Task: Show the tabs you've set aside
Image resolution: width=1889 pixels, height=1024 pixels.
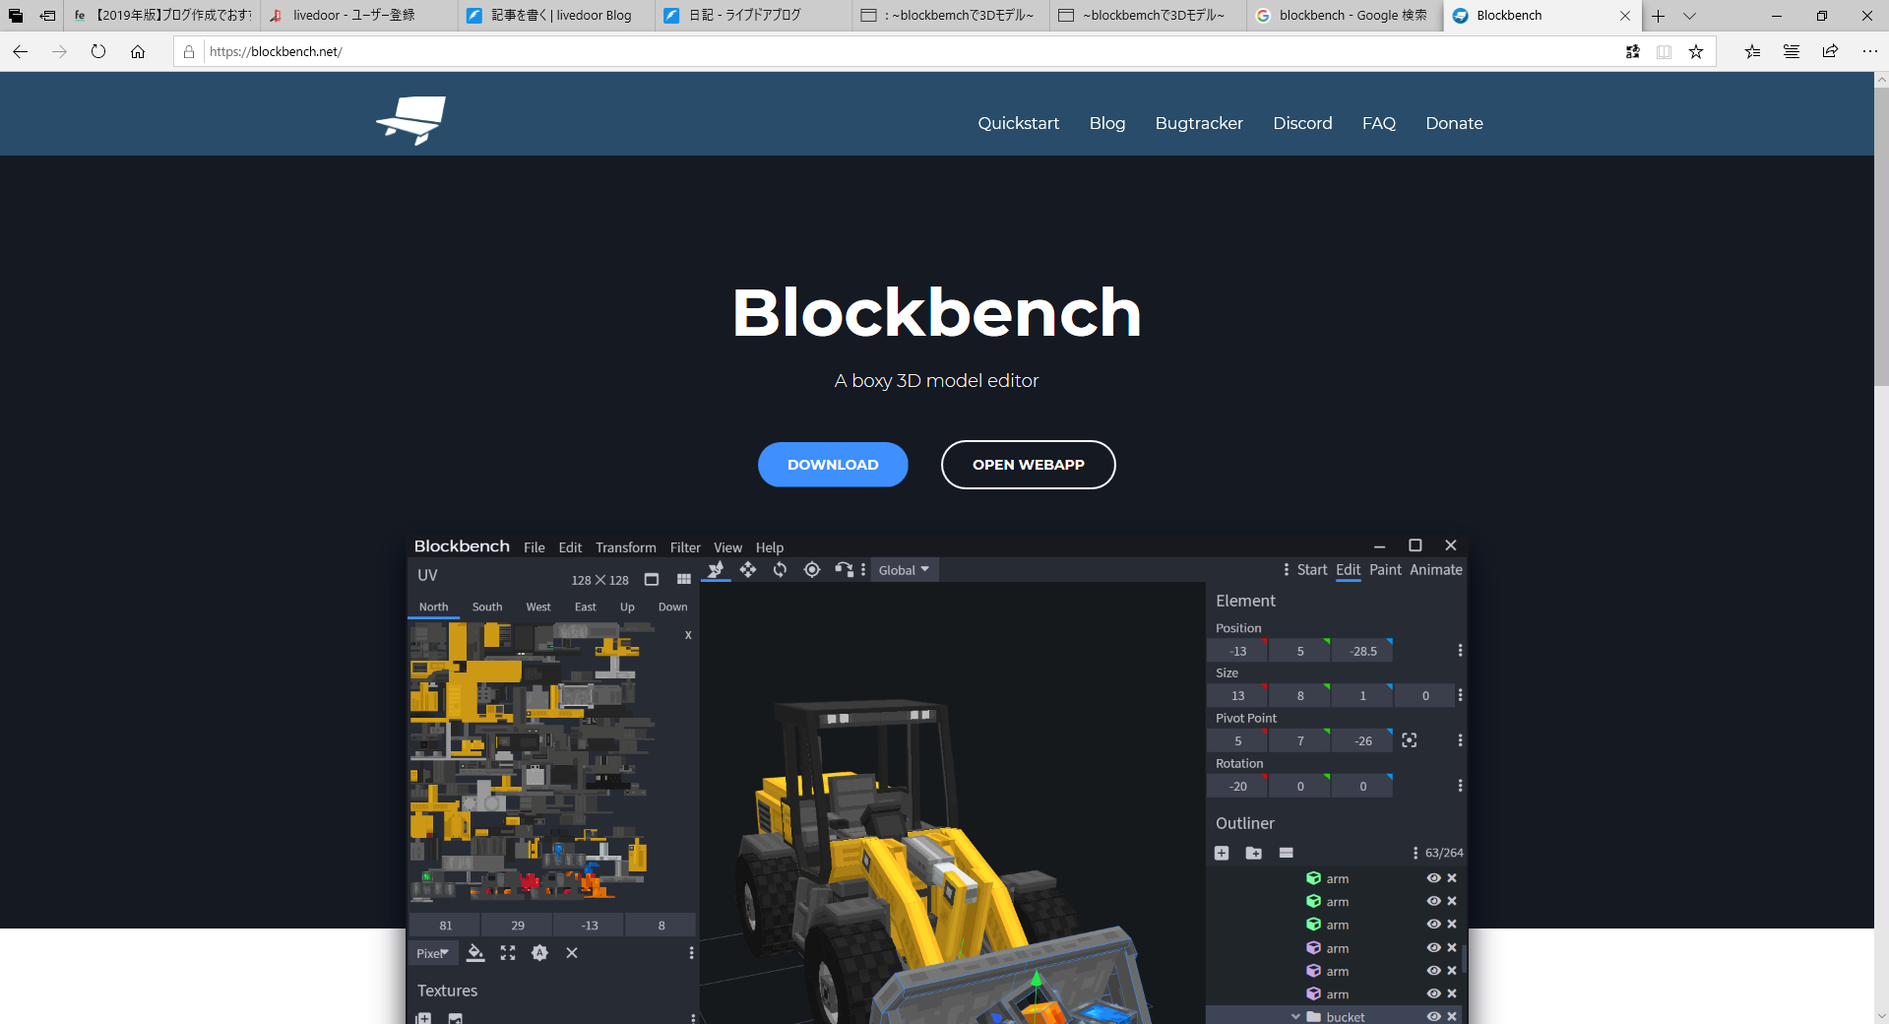Action: pos(15,16)
